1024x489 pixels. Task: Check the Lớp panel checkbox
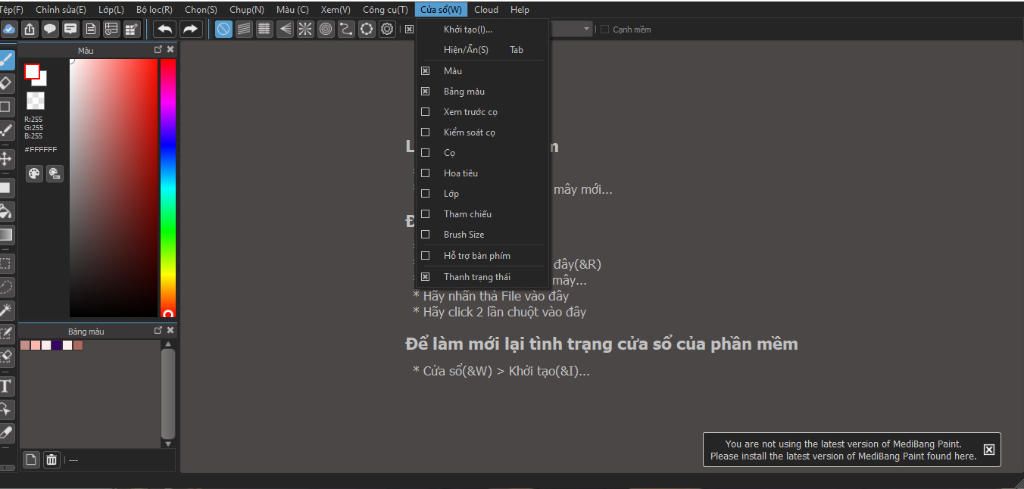click(425, 193)
